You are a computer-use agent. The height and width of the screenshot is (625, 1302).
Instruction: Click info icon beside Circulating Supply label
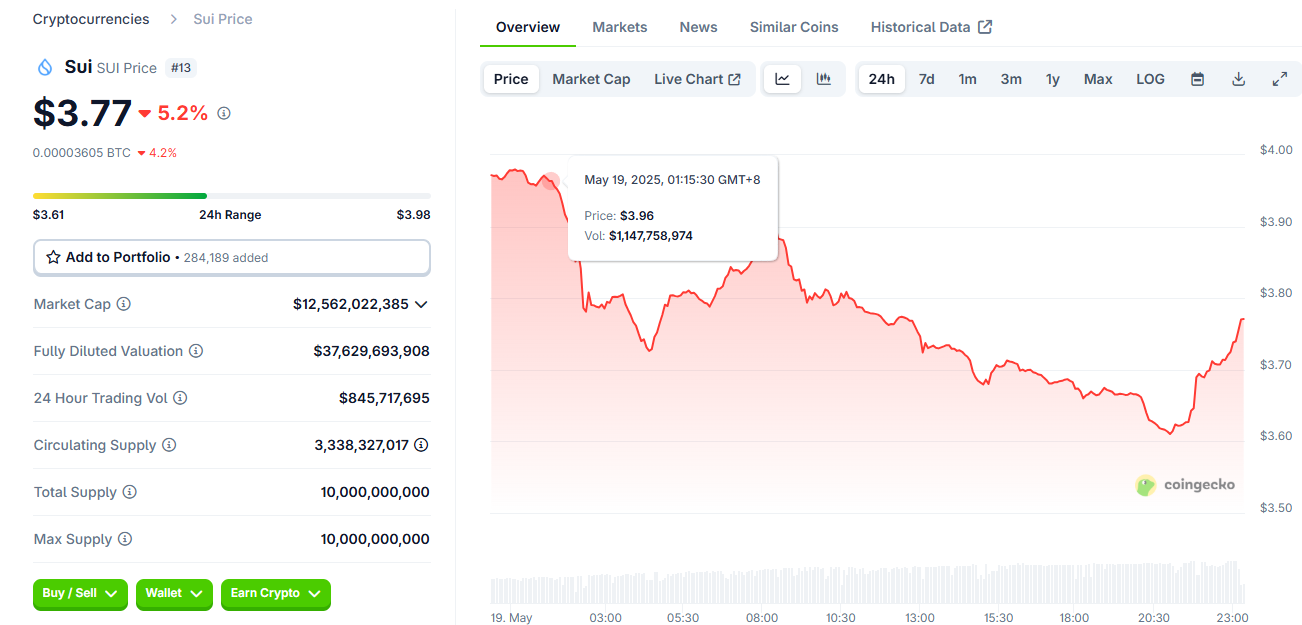coord(169,445)
